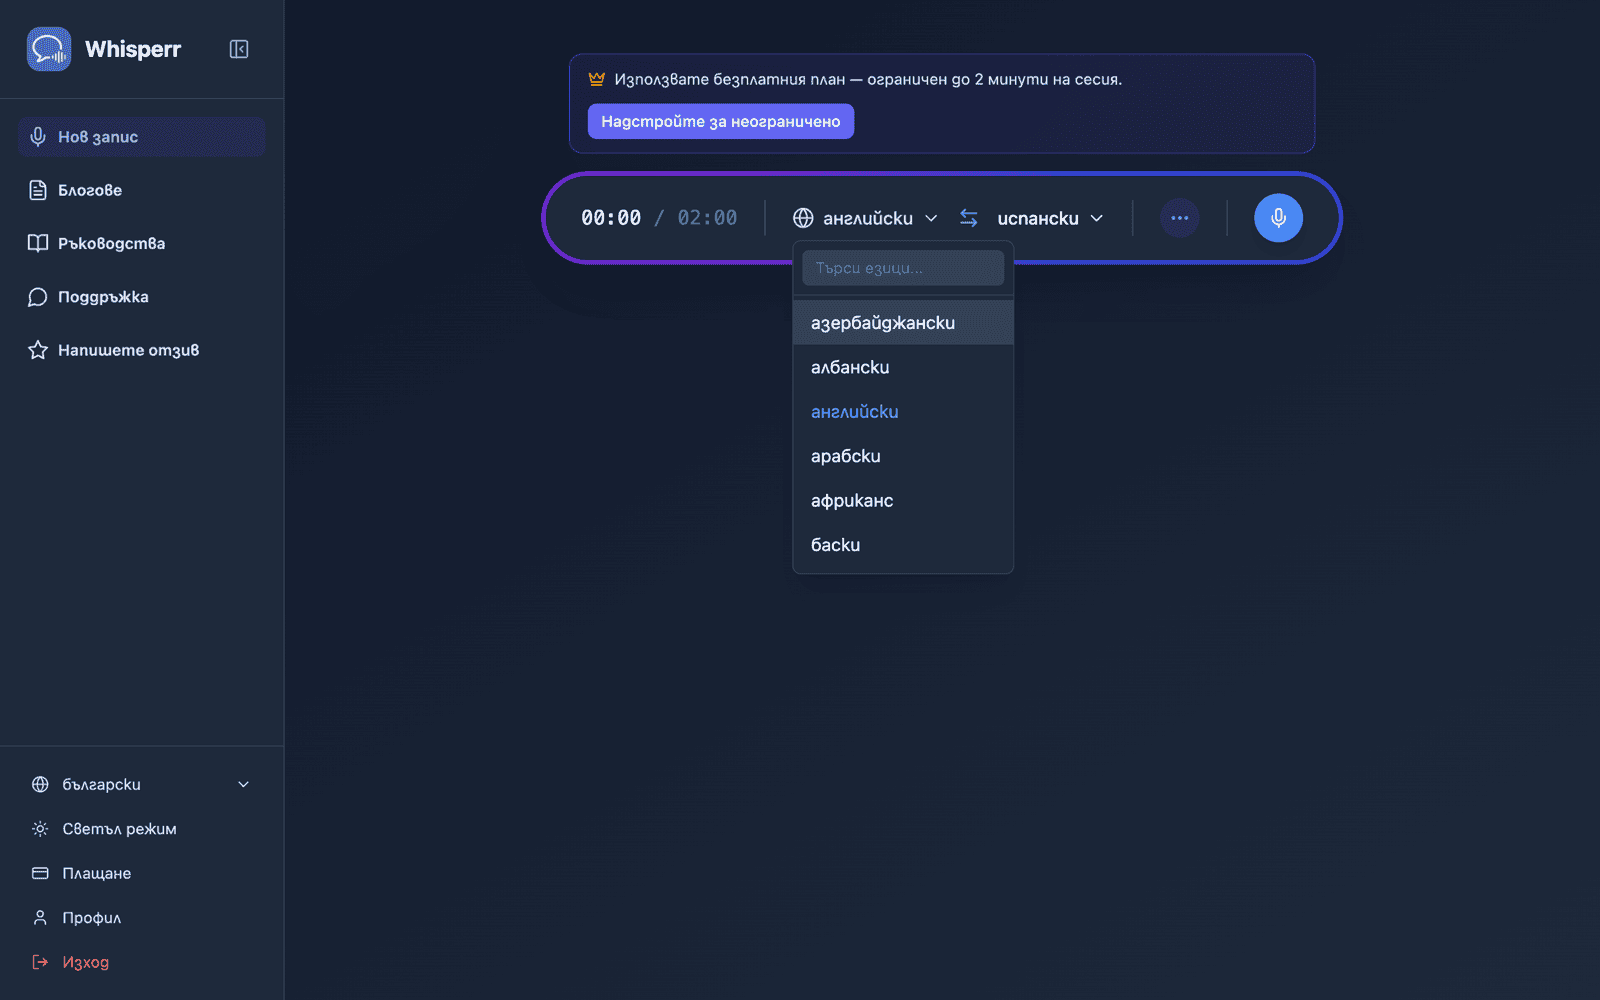The height and width of the screenshot is (1000, 1600).
Task: Open the three-dots more options button
Action: click(x=1180, y=218)
